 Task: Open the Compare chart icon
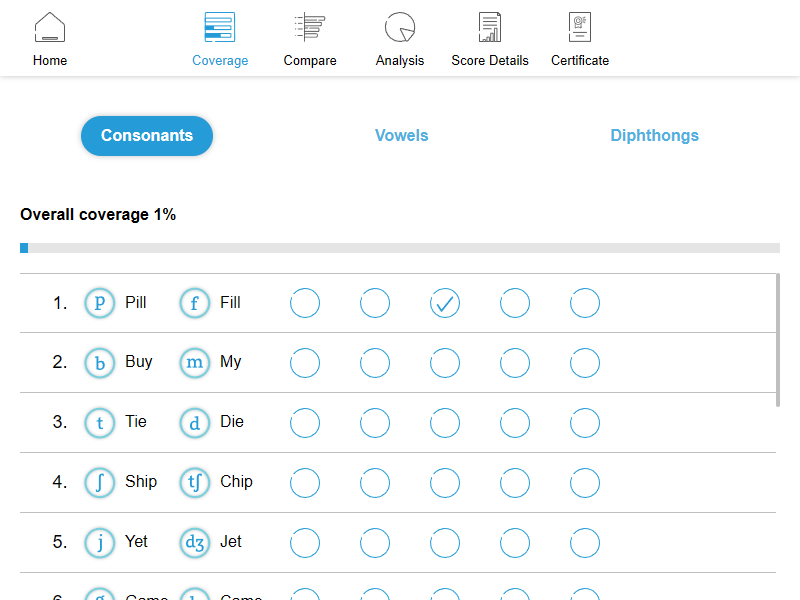310,28
